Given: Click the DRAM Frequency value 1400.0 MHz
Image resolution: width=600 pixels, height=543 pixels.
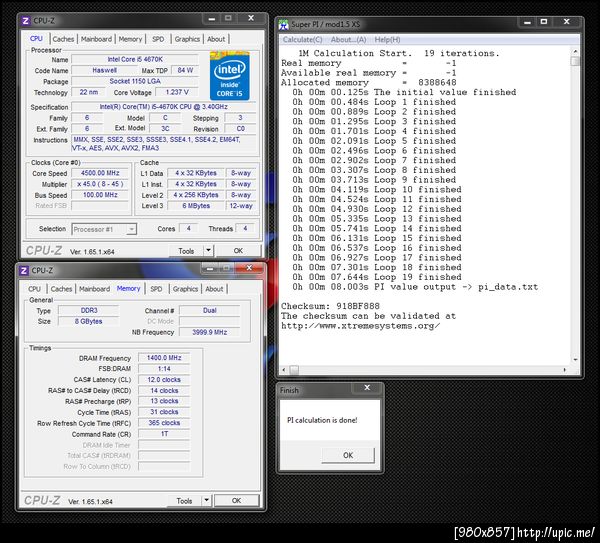Looking at the screenshot, I should (x=164, y=358).
